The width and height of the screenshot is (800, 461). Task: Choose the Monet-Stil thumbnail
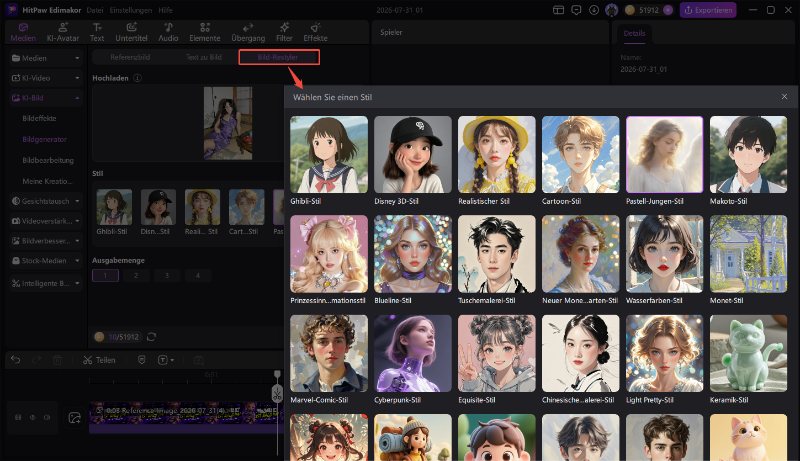coord(748,254)
